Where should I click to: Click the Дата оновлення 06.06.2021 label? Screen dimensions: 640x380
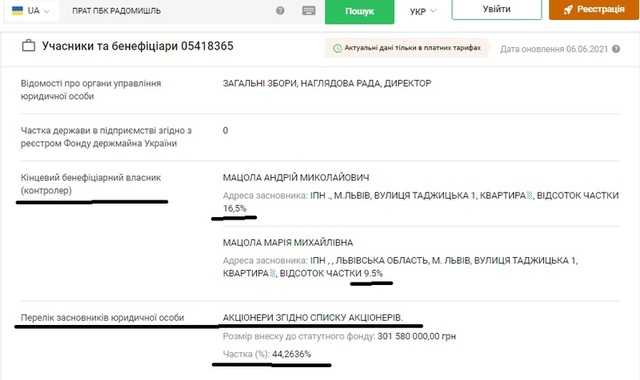tap(554, 49)
